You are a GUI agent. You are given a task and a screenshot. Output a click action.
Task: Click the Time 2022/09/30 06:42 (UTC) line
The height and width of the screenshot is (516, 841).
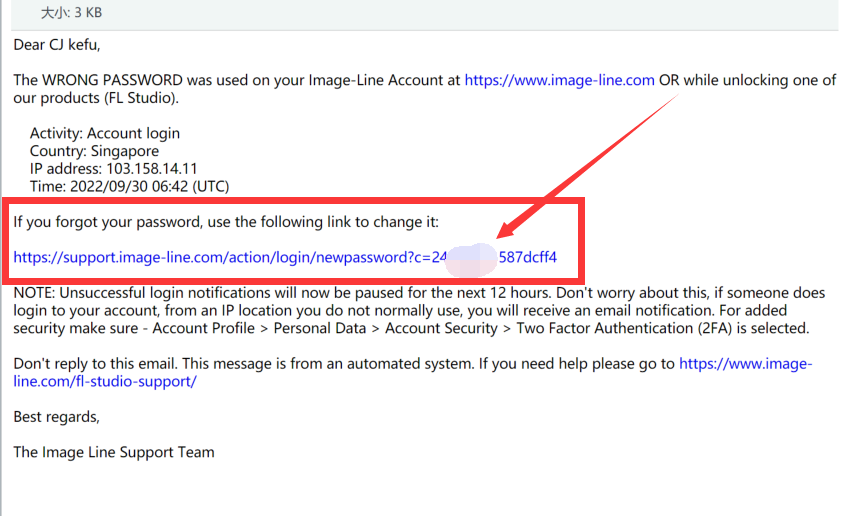130,187
